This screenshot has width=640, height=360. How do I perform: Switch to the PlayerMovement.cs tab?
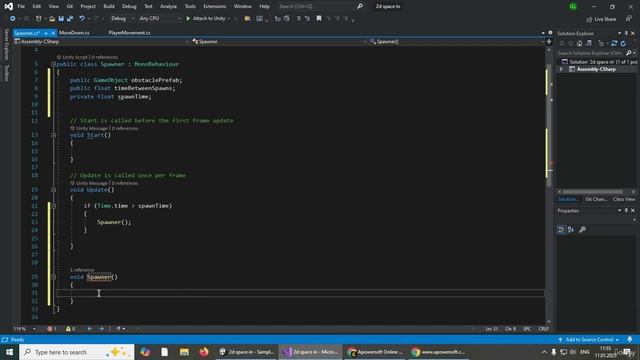pyautogui.click(x=129, y=33)
